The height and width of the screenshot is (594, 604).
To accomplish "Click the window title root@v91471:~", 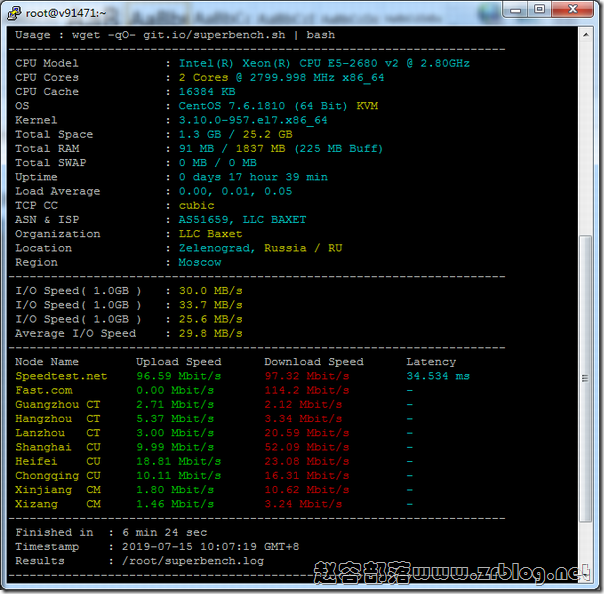I will coord(65,13).
